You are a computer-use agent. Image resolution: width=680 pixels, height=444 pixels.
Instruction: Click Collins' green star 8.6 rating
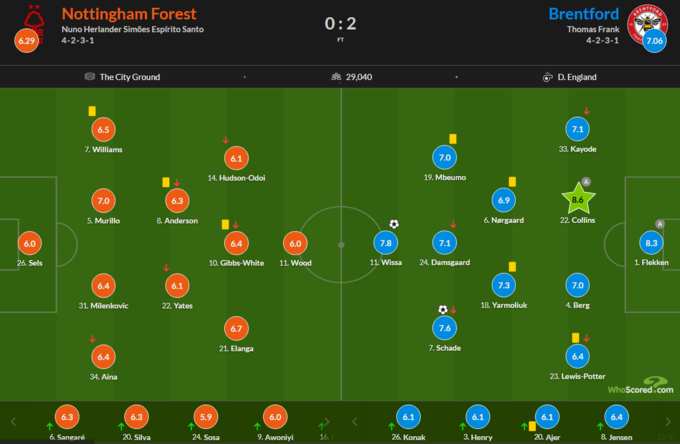(577, 200)
